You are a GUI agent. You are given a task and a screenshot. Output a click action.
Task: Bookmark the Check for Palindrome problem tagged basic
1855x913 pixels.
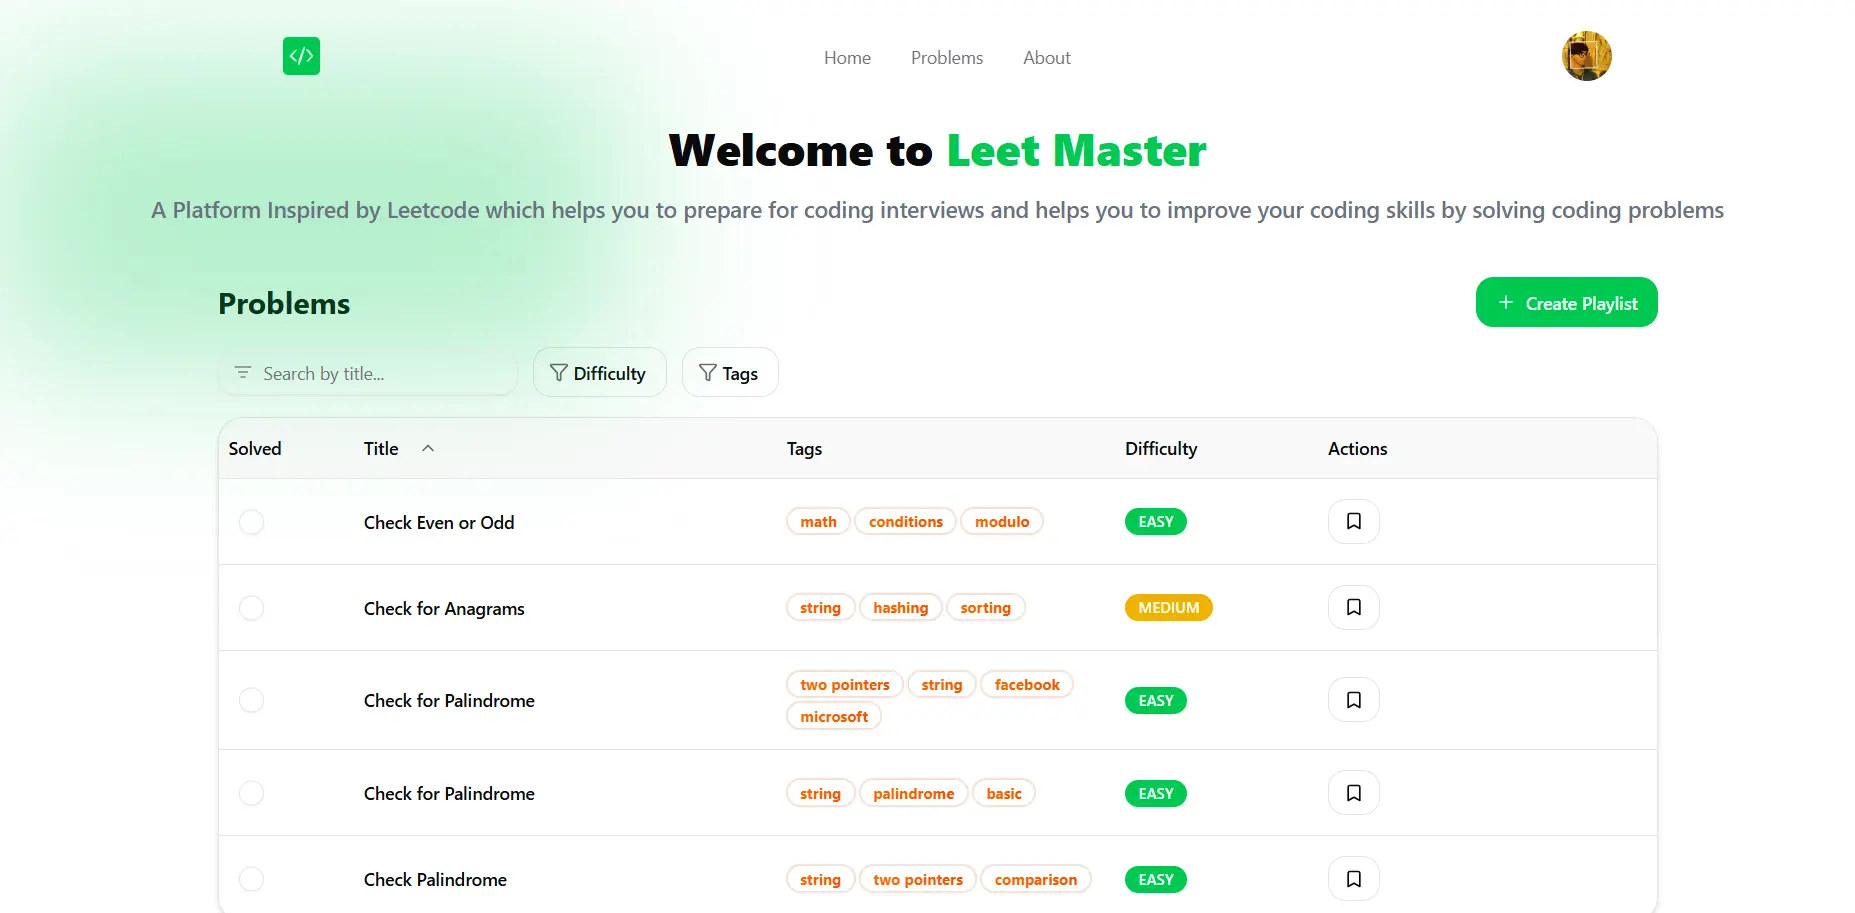coord(1353,793)
